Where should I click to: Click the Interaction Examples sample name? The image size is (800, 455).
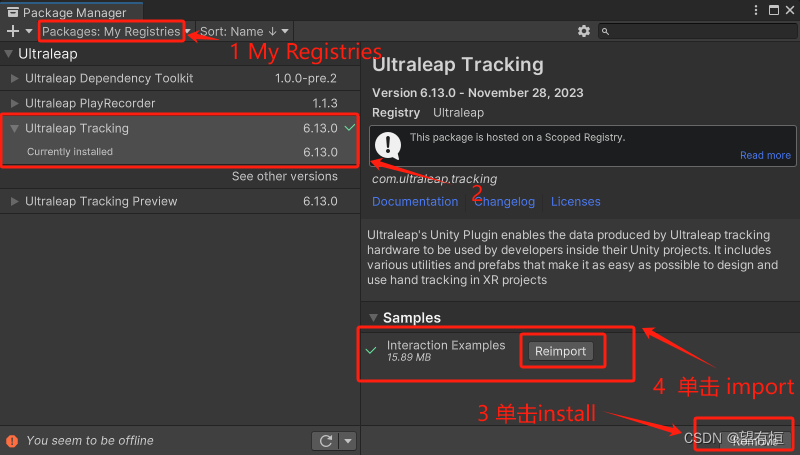446,345
